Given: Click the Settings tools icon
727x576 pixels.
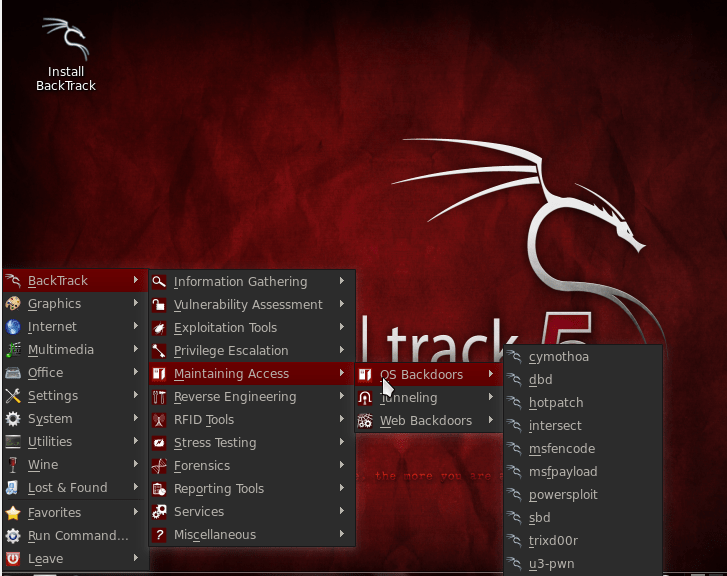Looking at the screenshot, I should [x=13, y=396].
